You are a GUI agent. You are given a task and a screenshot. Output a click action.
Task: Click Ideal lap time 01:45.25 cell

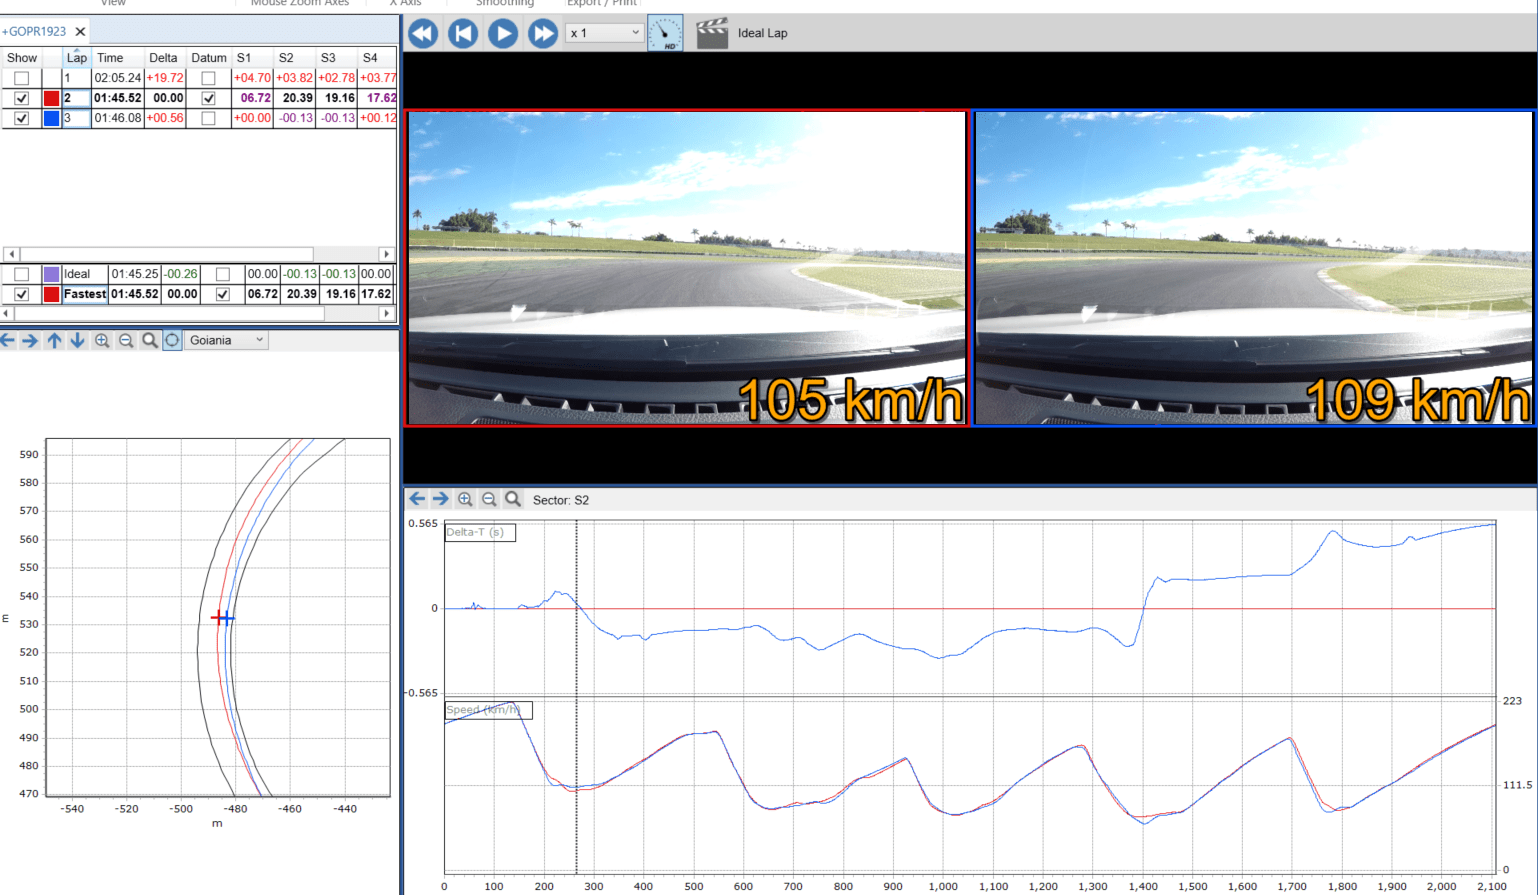(x=135, y=274)
